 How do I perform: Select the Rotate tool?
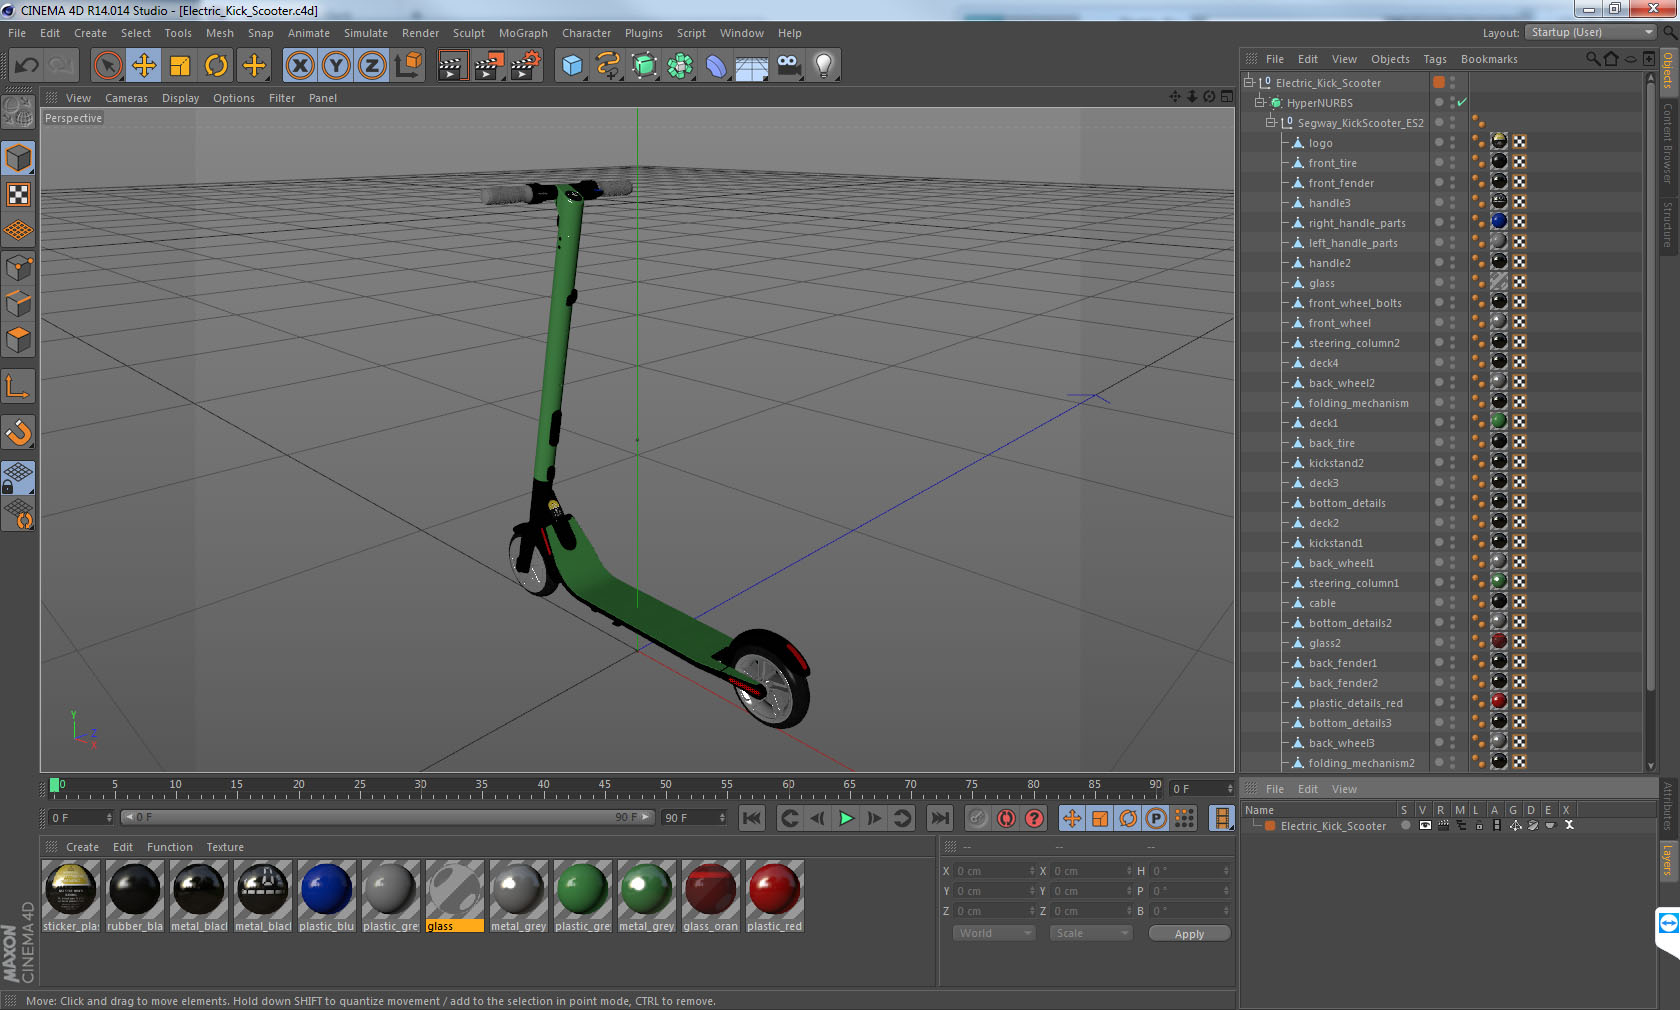[216, 66]
